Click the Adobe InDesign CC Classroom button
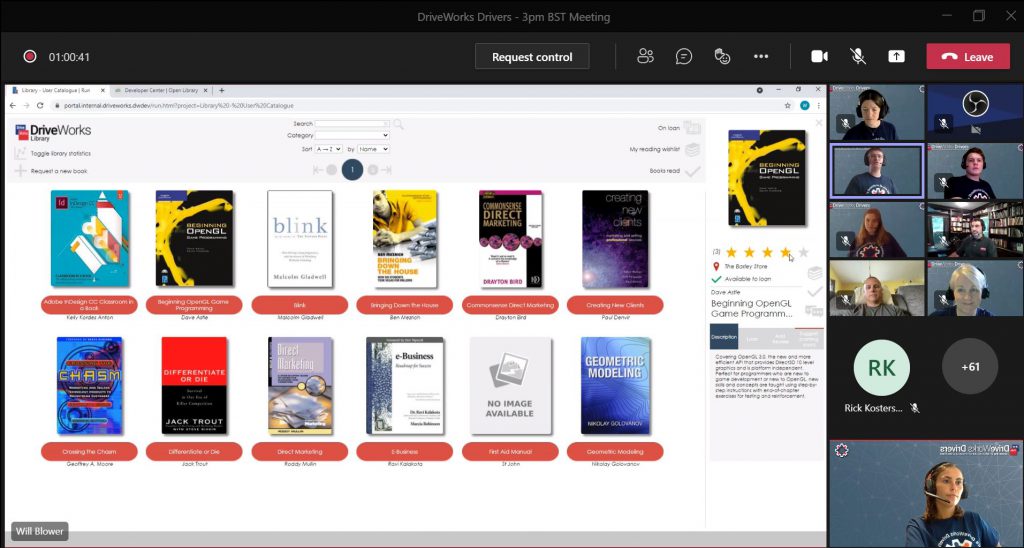Image resolution: width=1024 pixels, height=548 pixels. tap(89, 304)
